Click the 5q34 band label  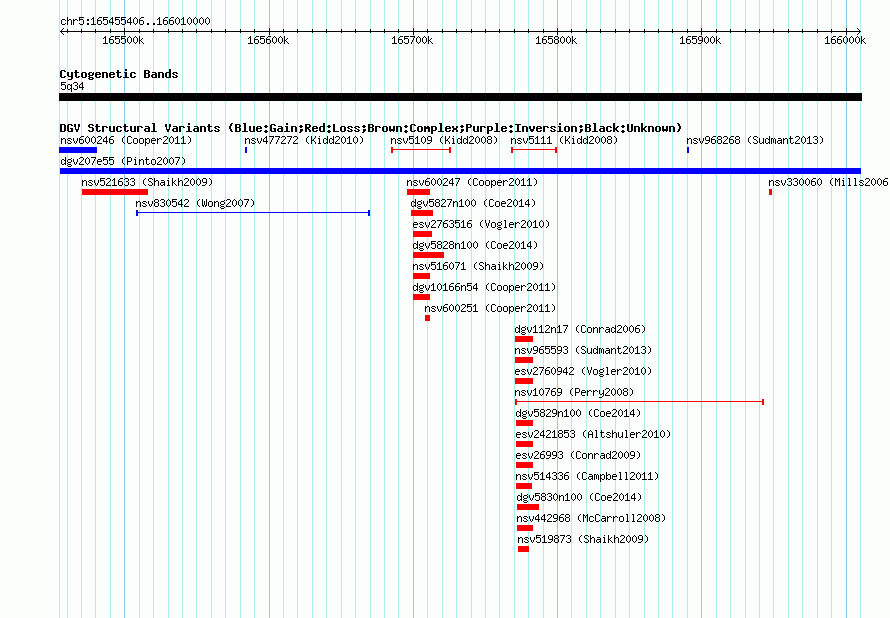click(72, 86)
